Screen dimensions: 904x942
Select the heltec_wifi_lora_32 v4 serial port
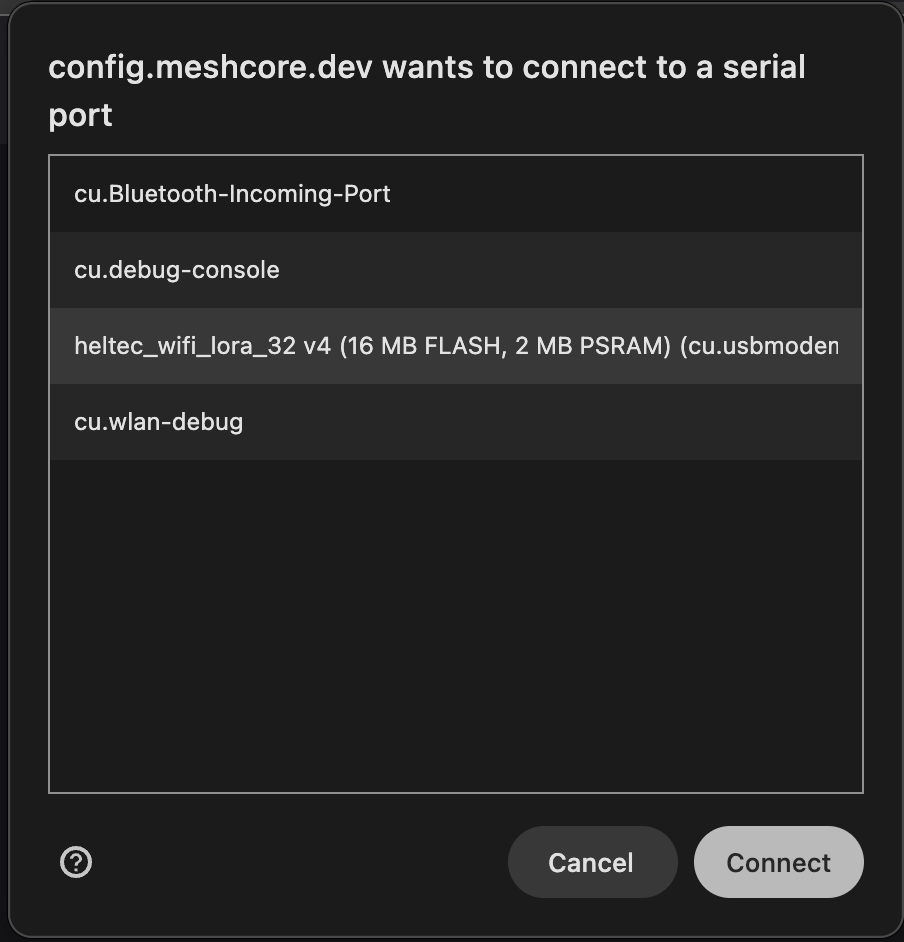click(x=455, y=346)
